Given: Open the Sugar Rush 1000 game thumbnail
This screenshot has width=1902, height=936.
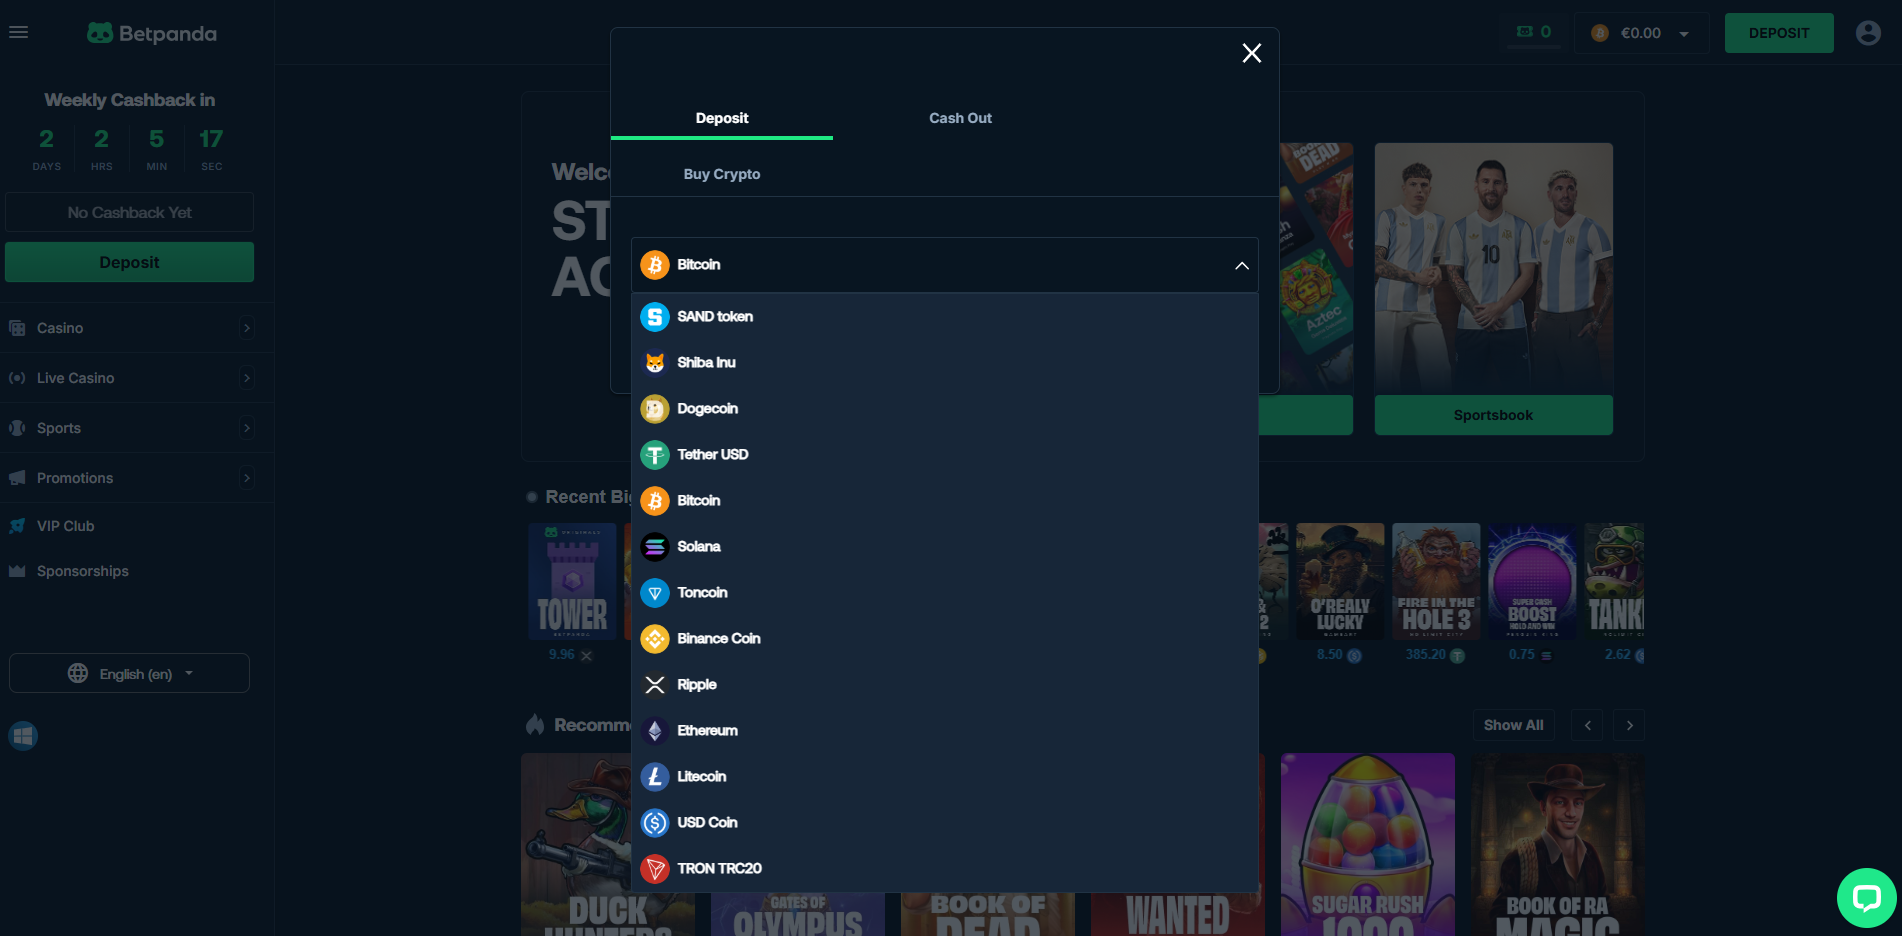Looking at the screenshot, I should tap(1368, 845).
